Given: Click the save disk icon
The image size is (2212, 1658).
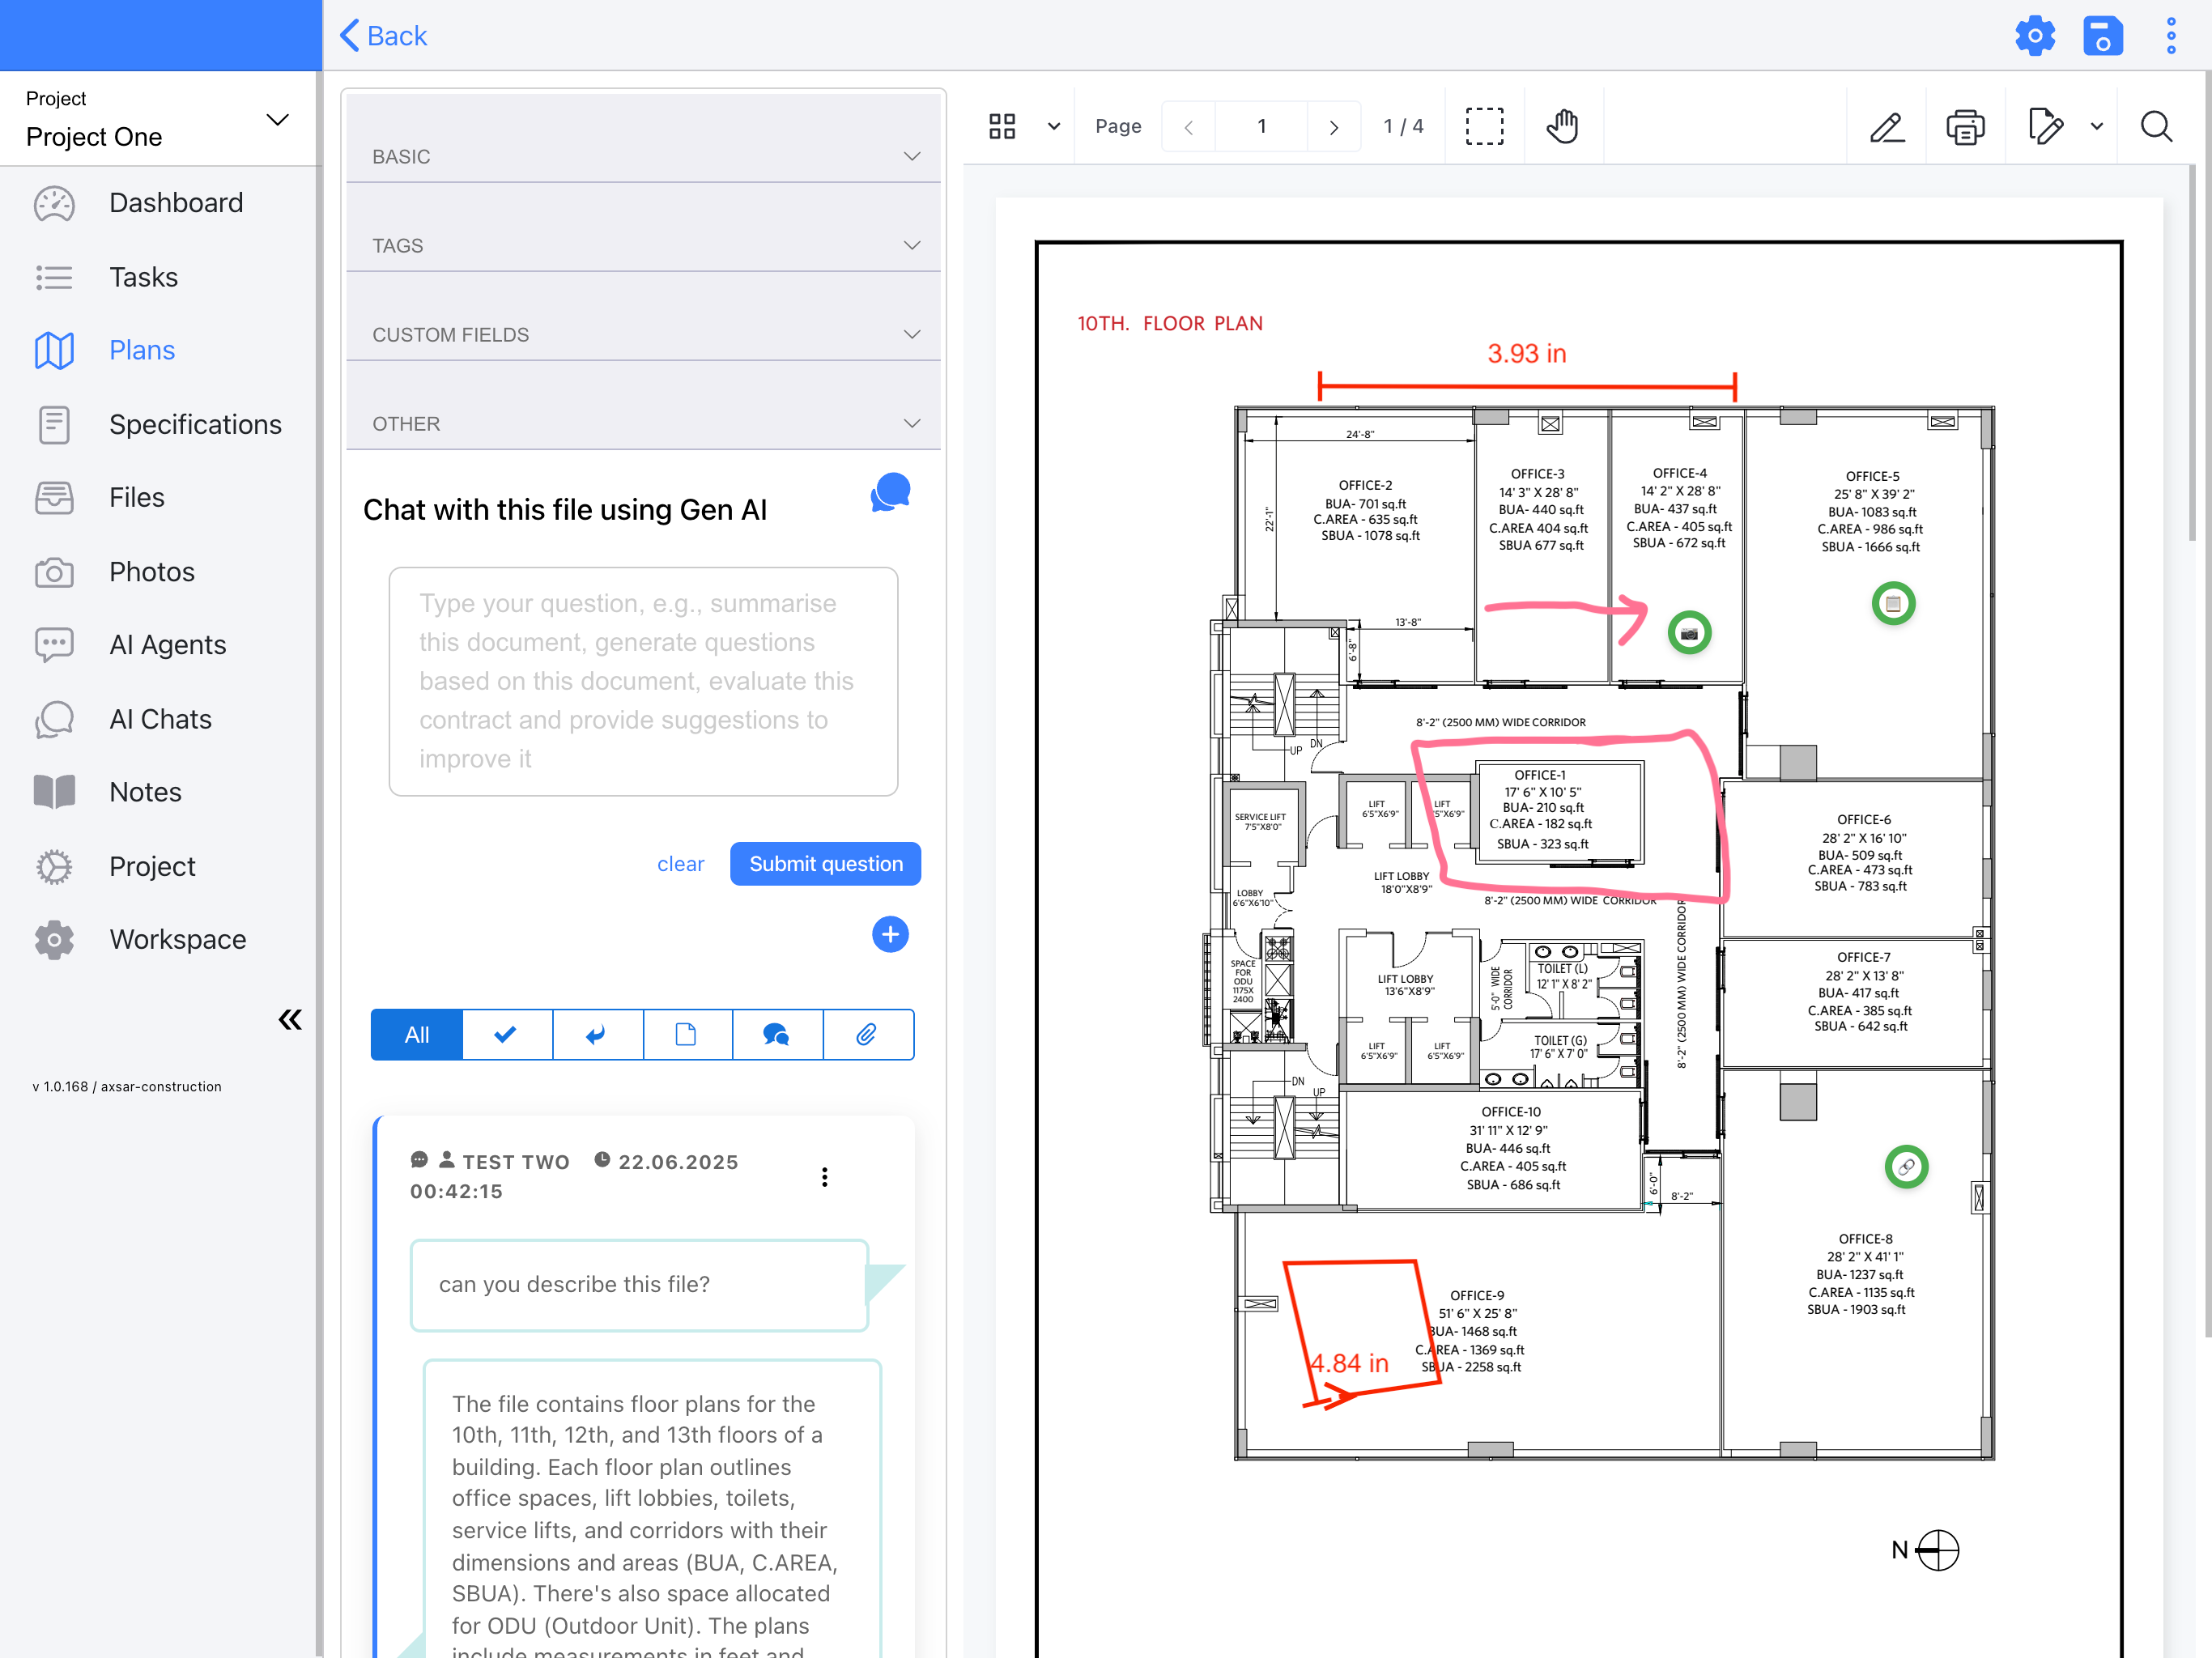Looking at the screenshot, I should (2102, 36).
